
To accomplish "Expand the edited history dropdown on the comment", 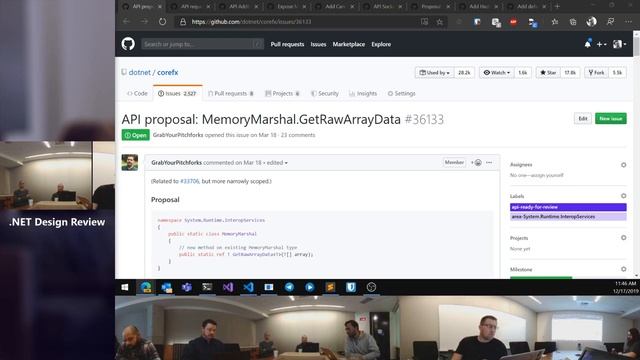I will [x=277, y=162].
